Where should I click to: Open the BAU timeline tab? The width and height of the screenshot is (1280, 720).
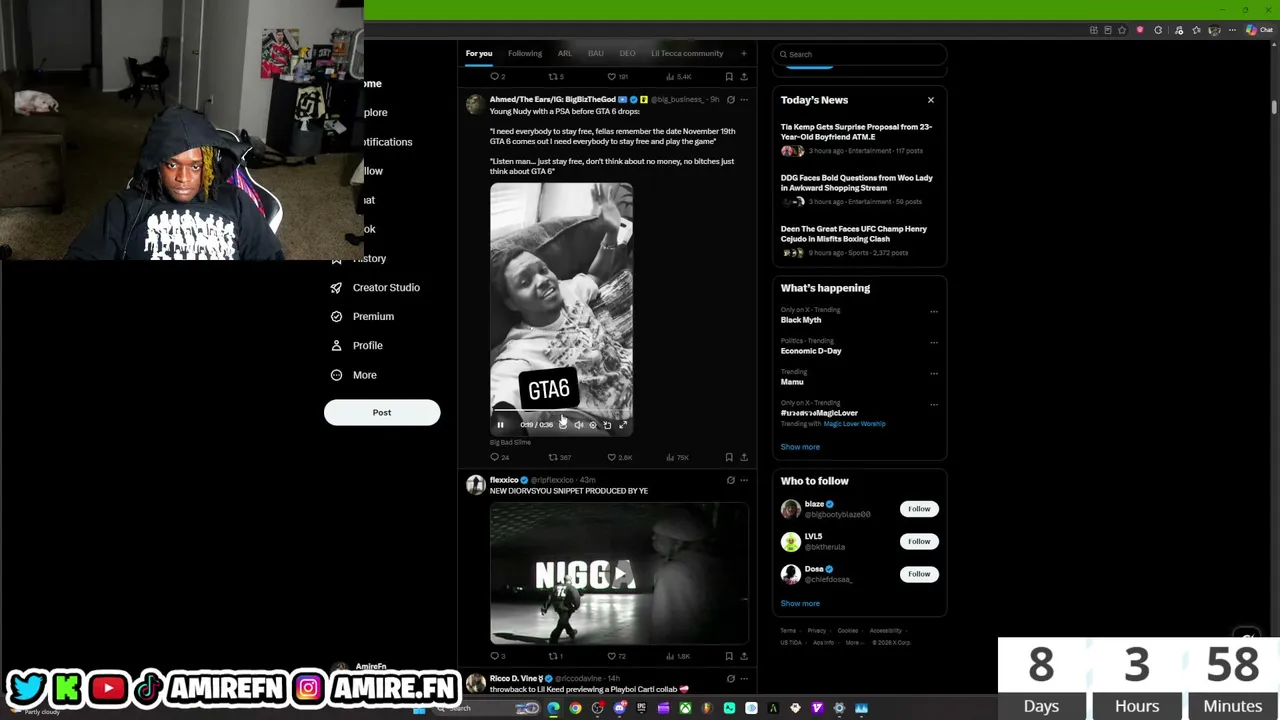[x=596, y=53]
